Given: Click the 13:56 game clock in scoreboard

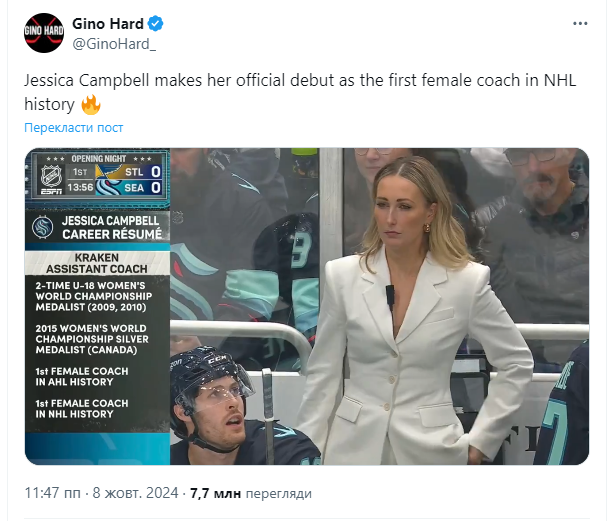Looking at the screenshot, I should tap(80, 188).
